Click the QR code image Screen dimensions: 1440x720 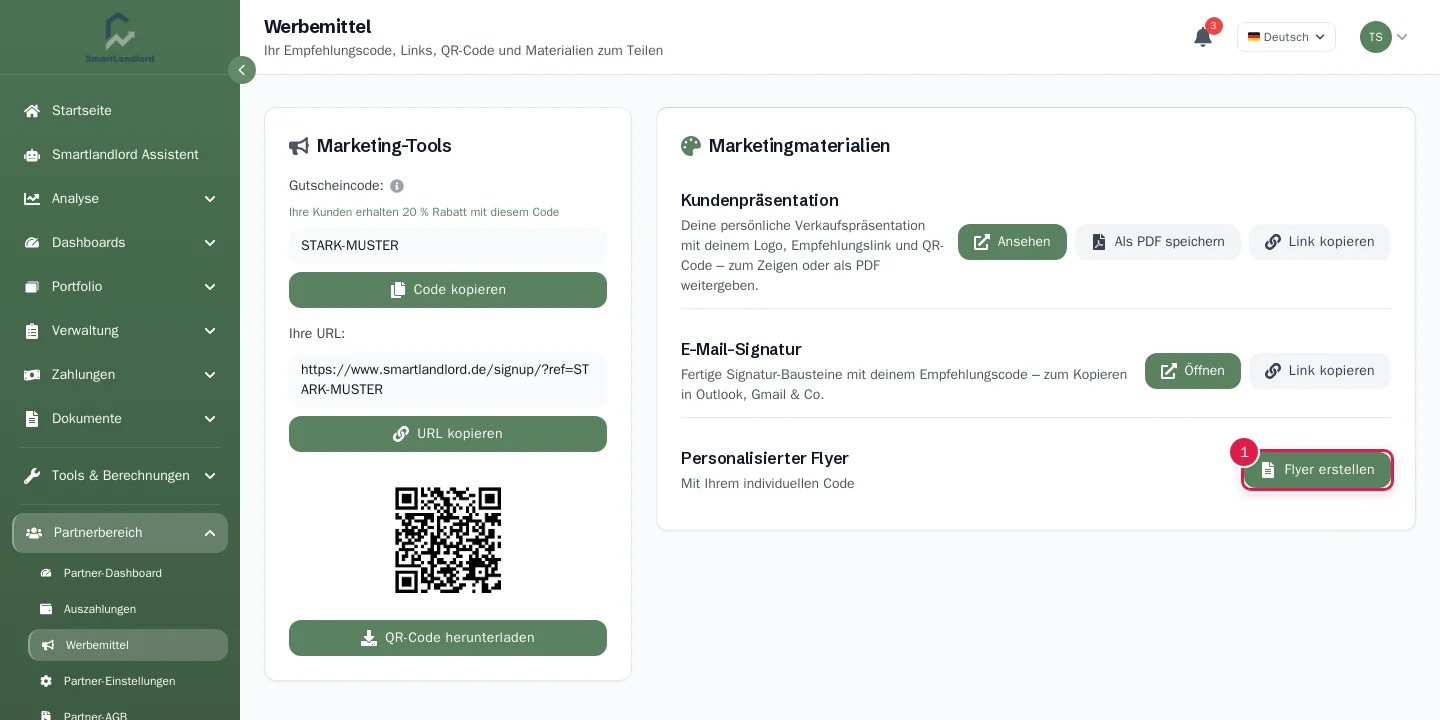448,540
